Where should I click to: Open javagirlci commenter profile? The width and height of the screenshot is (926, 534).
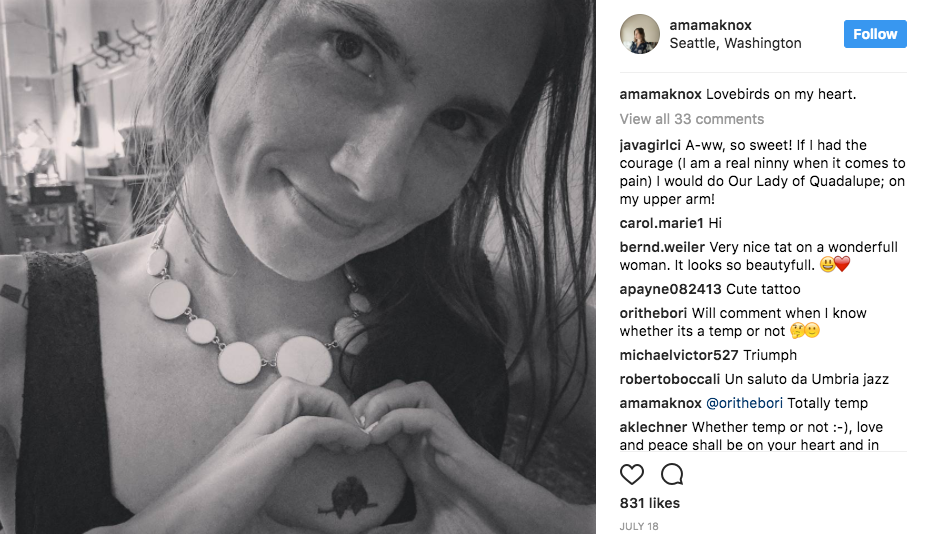click(653, 145)
